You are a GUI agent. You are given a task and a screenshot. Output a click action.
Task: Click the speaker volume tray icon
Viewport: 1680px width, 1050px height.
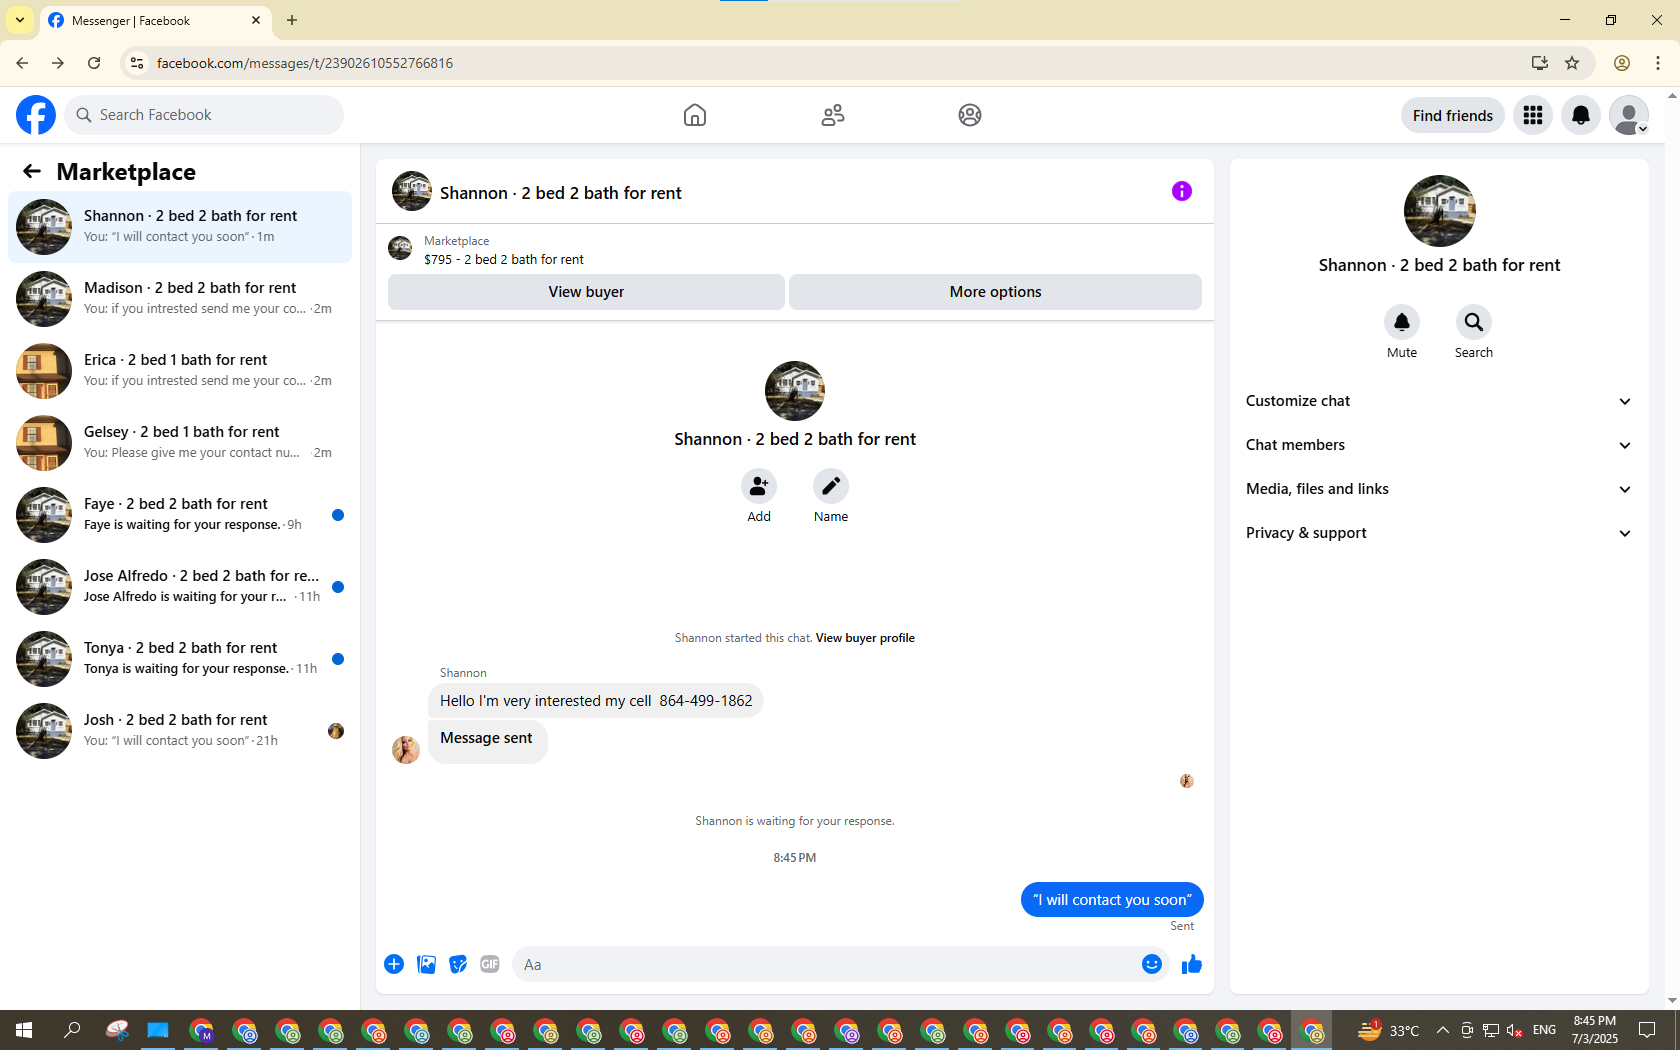pos(1515,1030)
